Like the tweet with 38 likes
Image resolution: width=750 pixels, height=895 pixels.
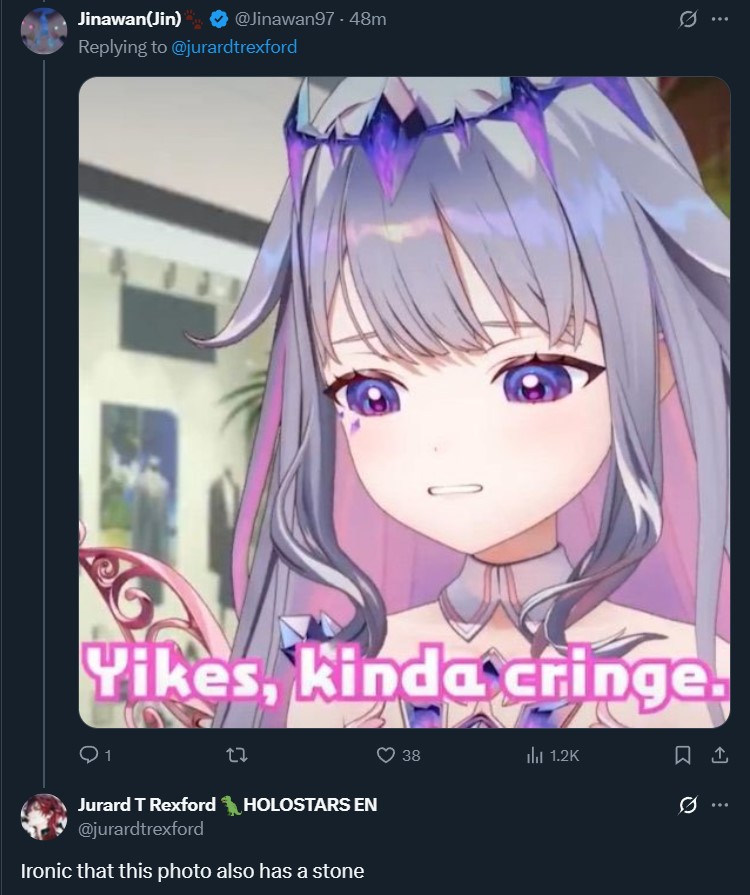point(386,755)
